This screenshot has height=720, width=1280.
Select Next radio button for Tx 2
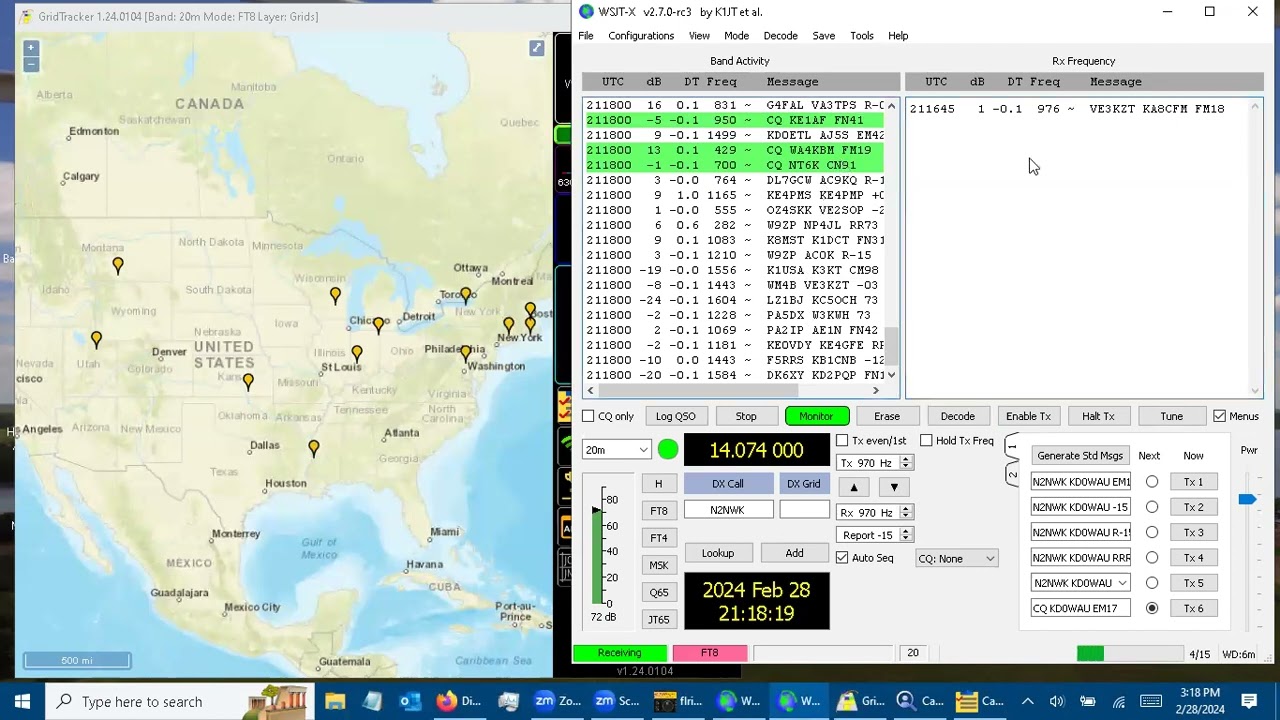point(1152,507)
